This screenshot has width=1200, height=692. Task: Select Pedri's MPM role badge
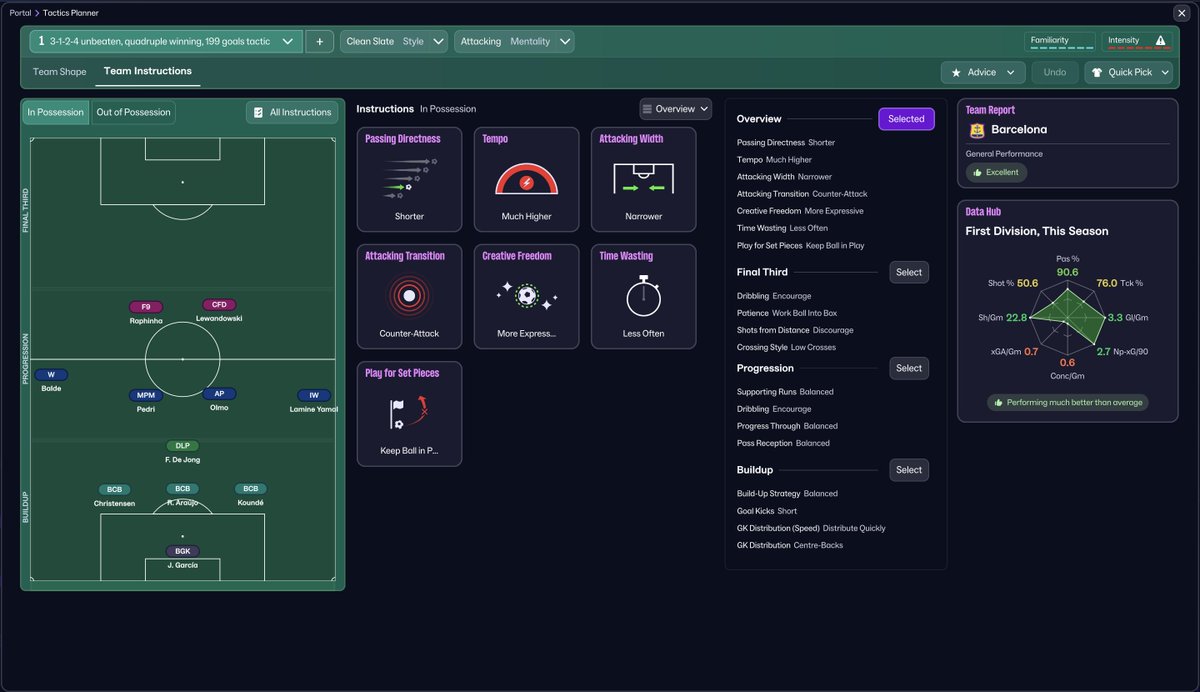(x=145, y=396)
